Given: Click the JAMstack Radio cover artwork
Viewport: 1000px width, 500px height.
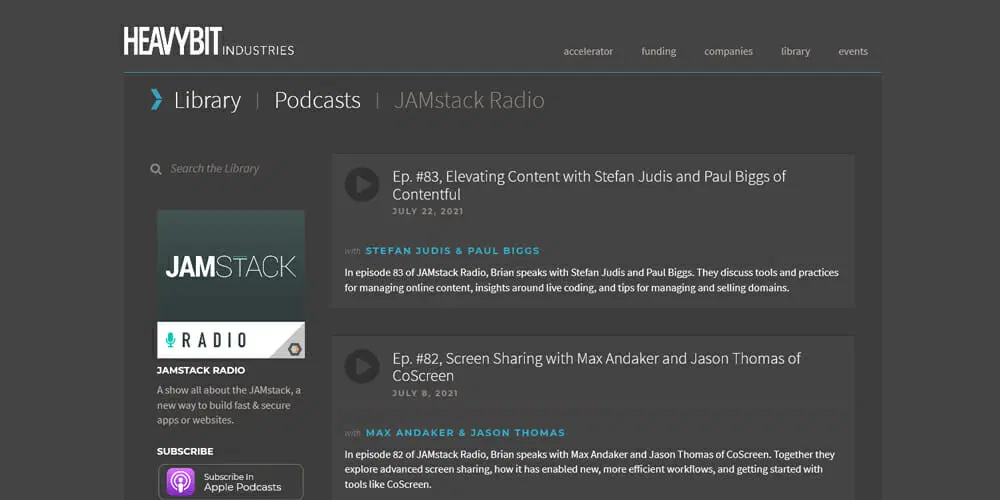Looking at the screenshot, I should coord(231,284).
